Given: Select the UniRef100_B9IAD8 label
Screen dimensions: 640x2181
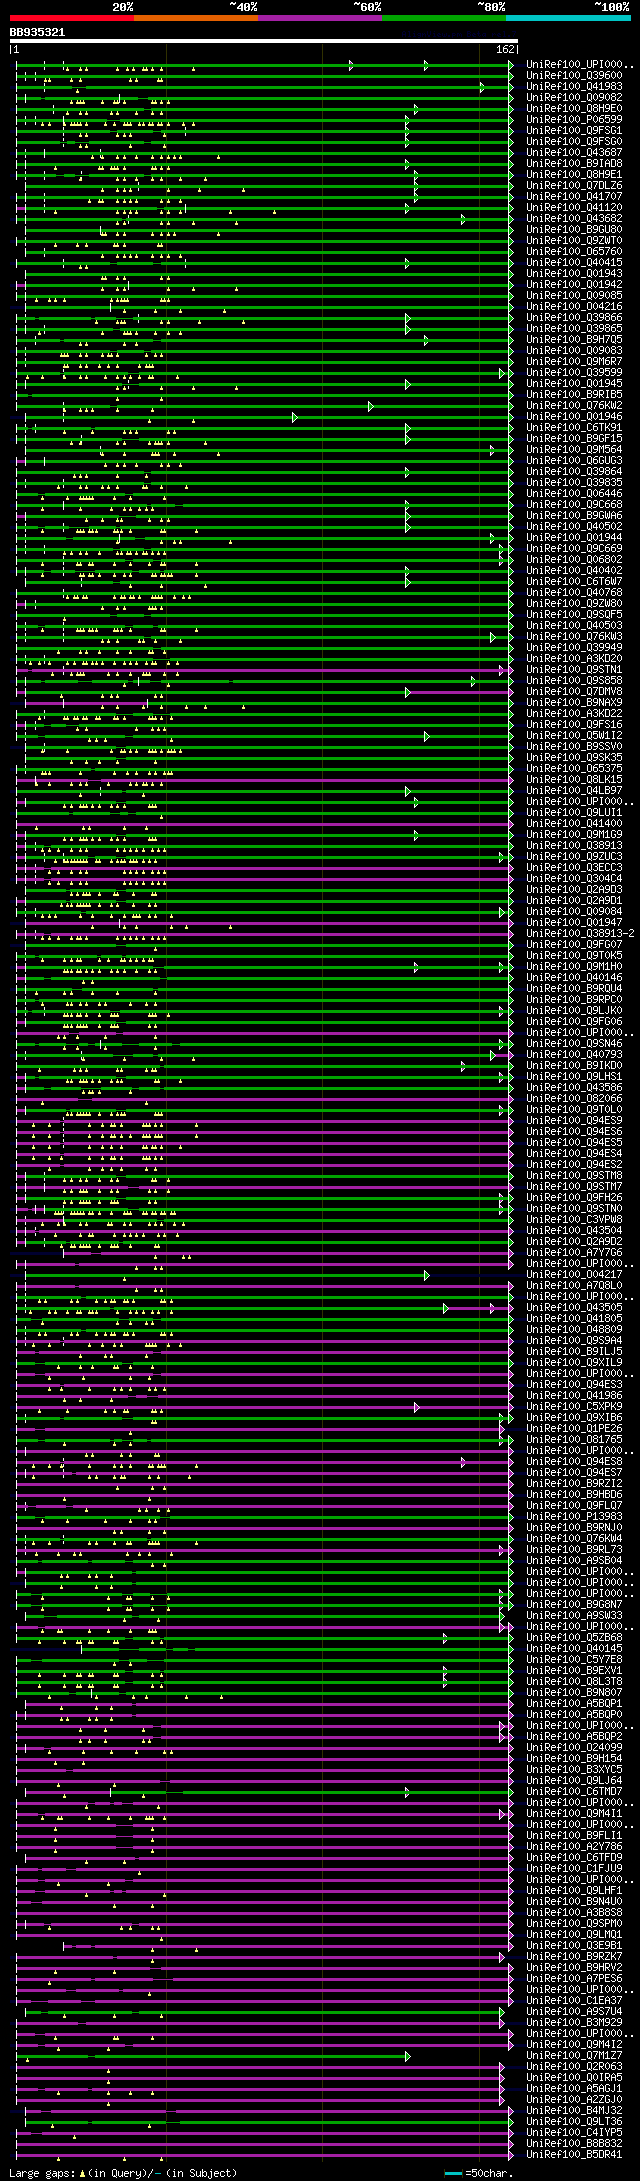Looking at the screenshot, I should click(574, 163).
